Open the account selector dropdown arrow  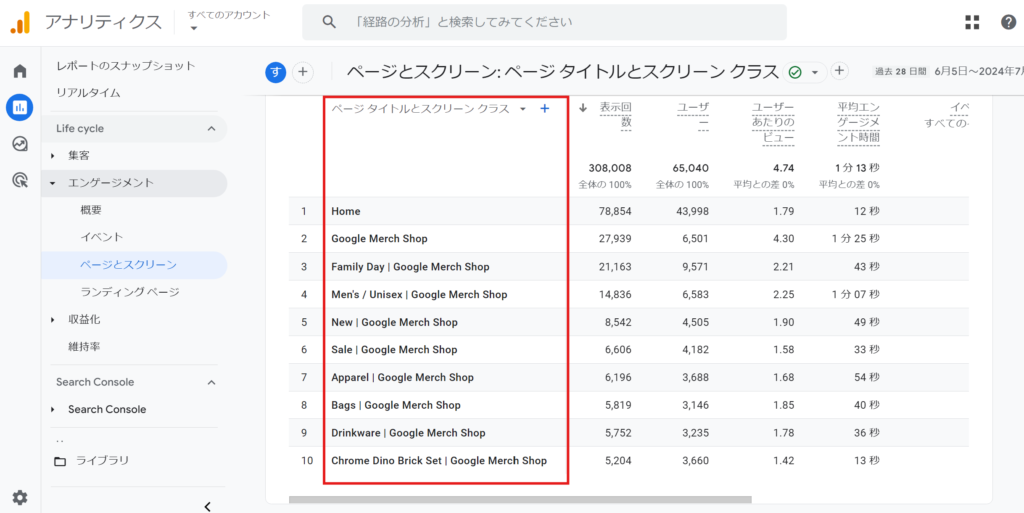[x=194, y=28]
